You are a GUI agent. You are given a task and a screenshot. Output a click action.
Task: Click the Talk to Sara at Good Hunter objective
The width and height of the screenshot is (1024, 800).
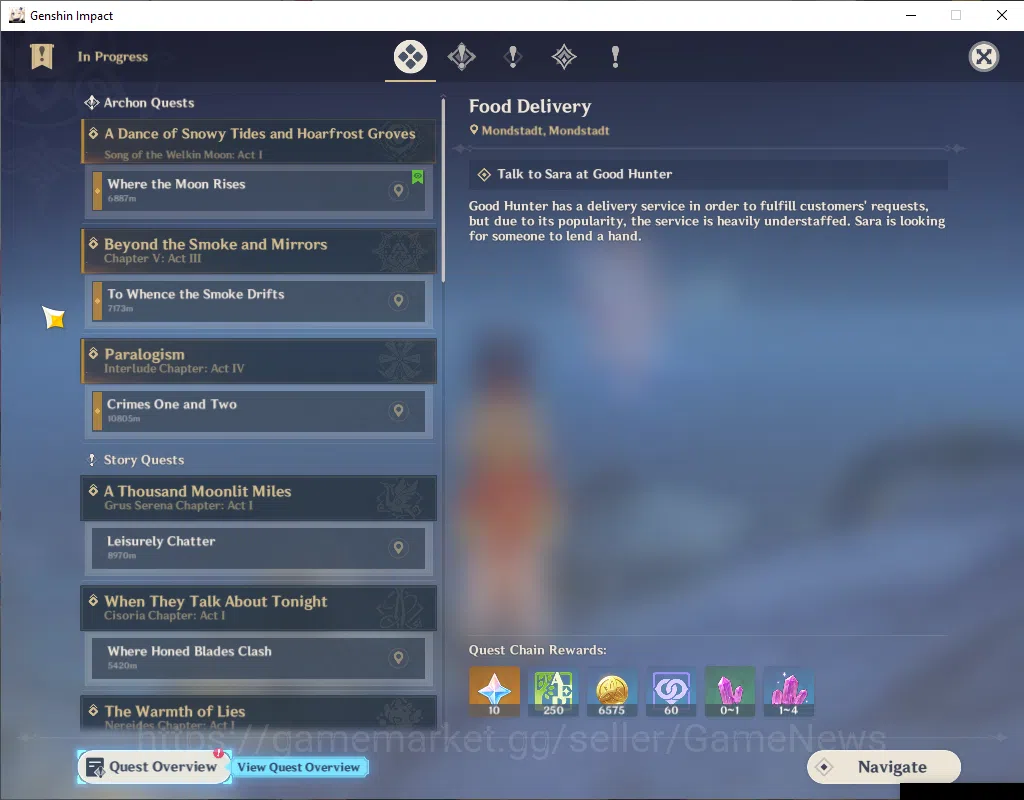coord(708,174)
